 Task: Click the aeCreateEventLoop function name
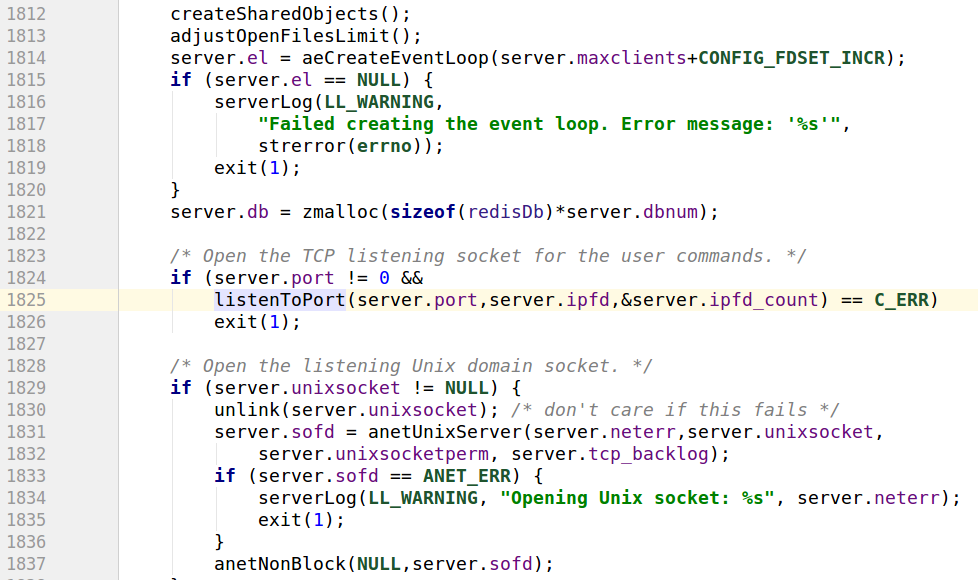point(395,58)
